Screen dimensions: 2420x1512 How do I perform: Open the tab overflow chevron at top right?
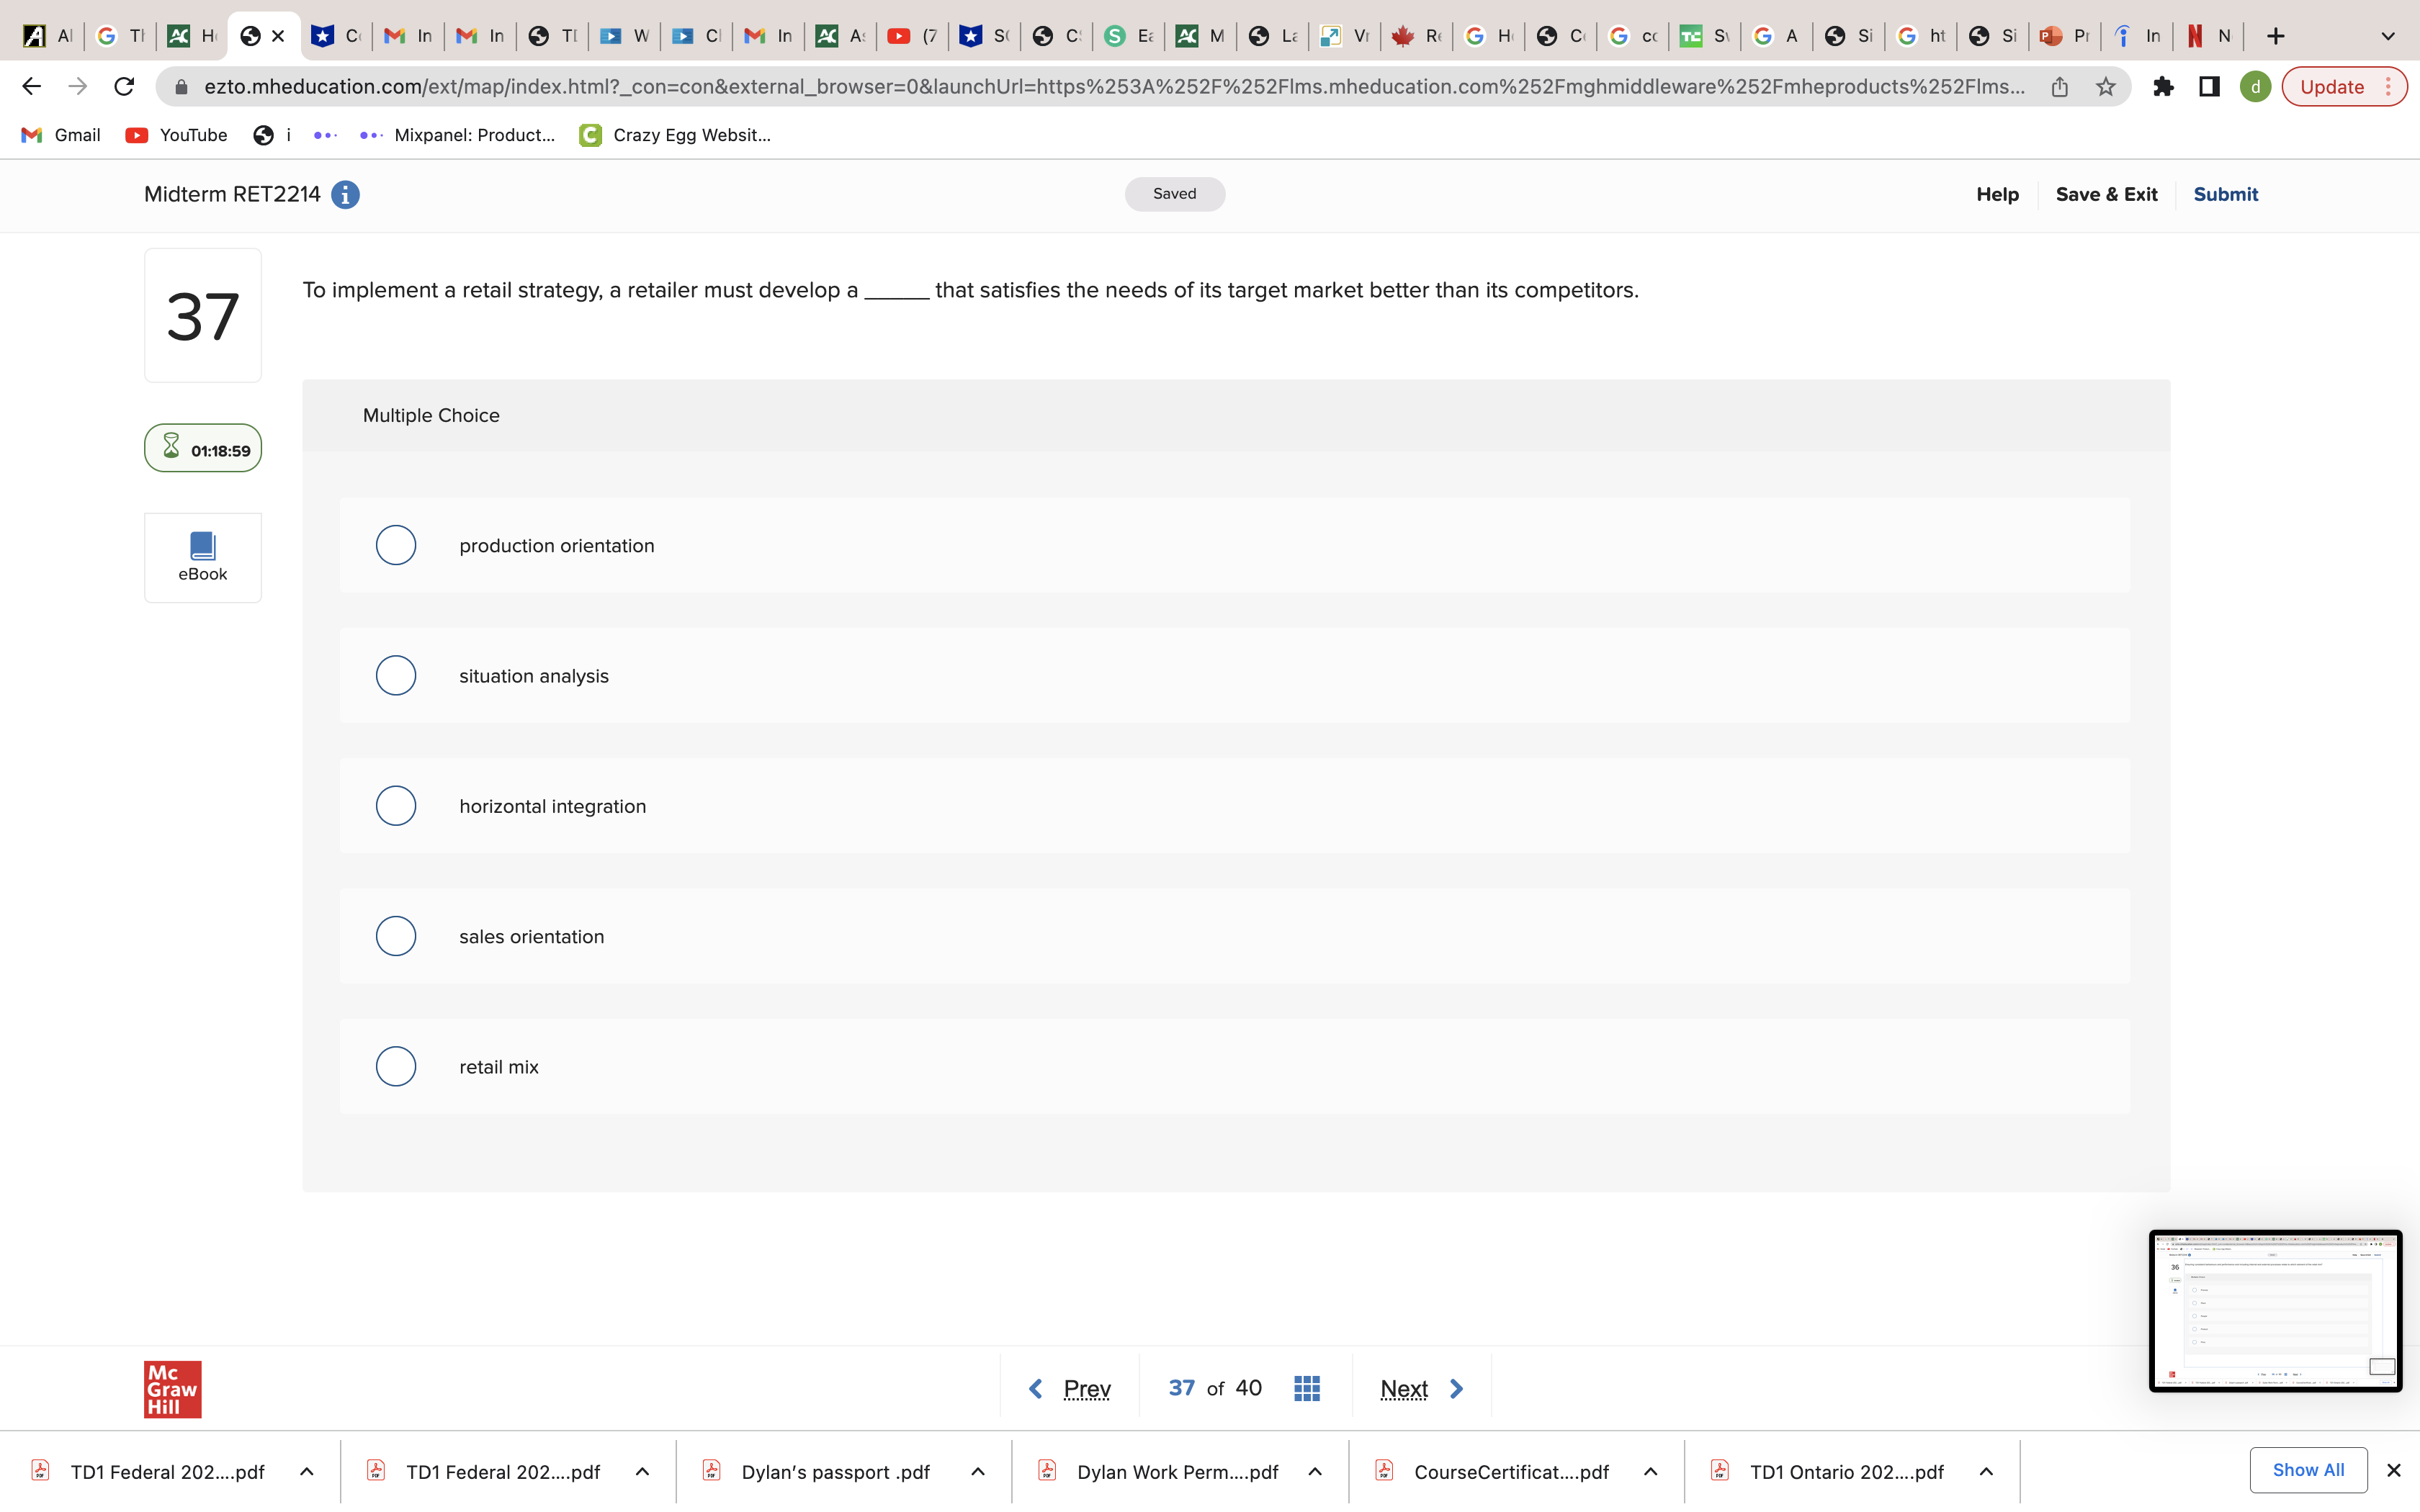(2388, 36)
